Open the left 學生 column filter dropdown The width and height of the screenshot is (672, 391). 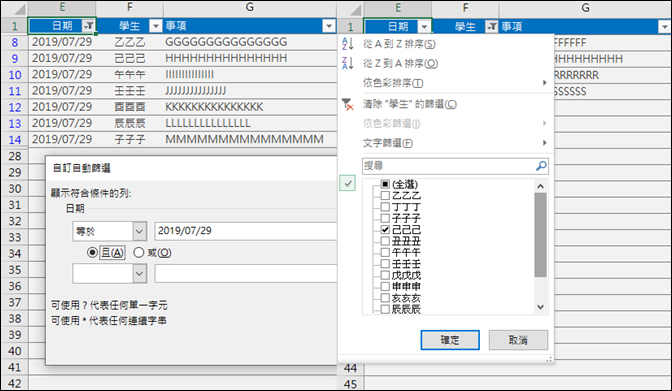tap(156, 26)
